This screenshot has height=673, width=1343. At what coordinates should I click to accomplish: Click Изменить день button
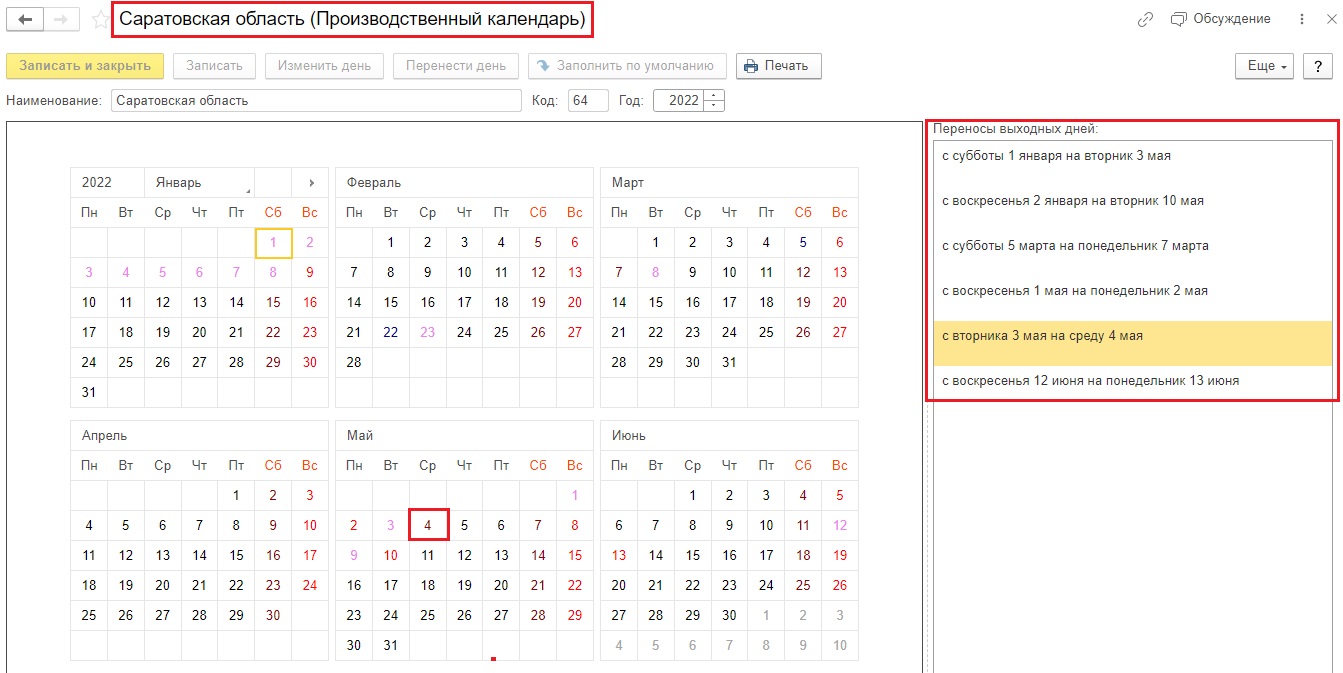[324, 66]
